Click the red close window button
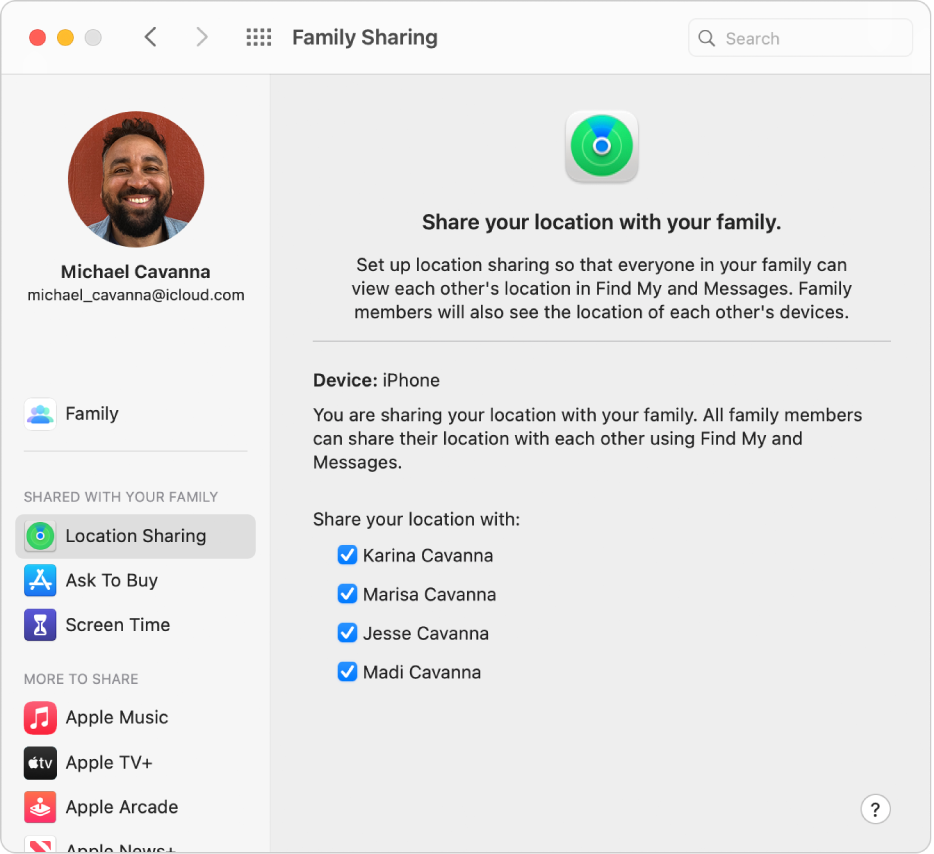934x854 pixels. coord(38,38)
